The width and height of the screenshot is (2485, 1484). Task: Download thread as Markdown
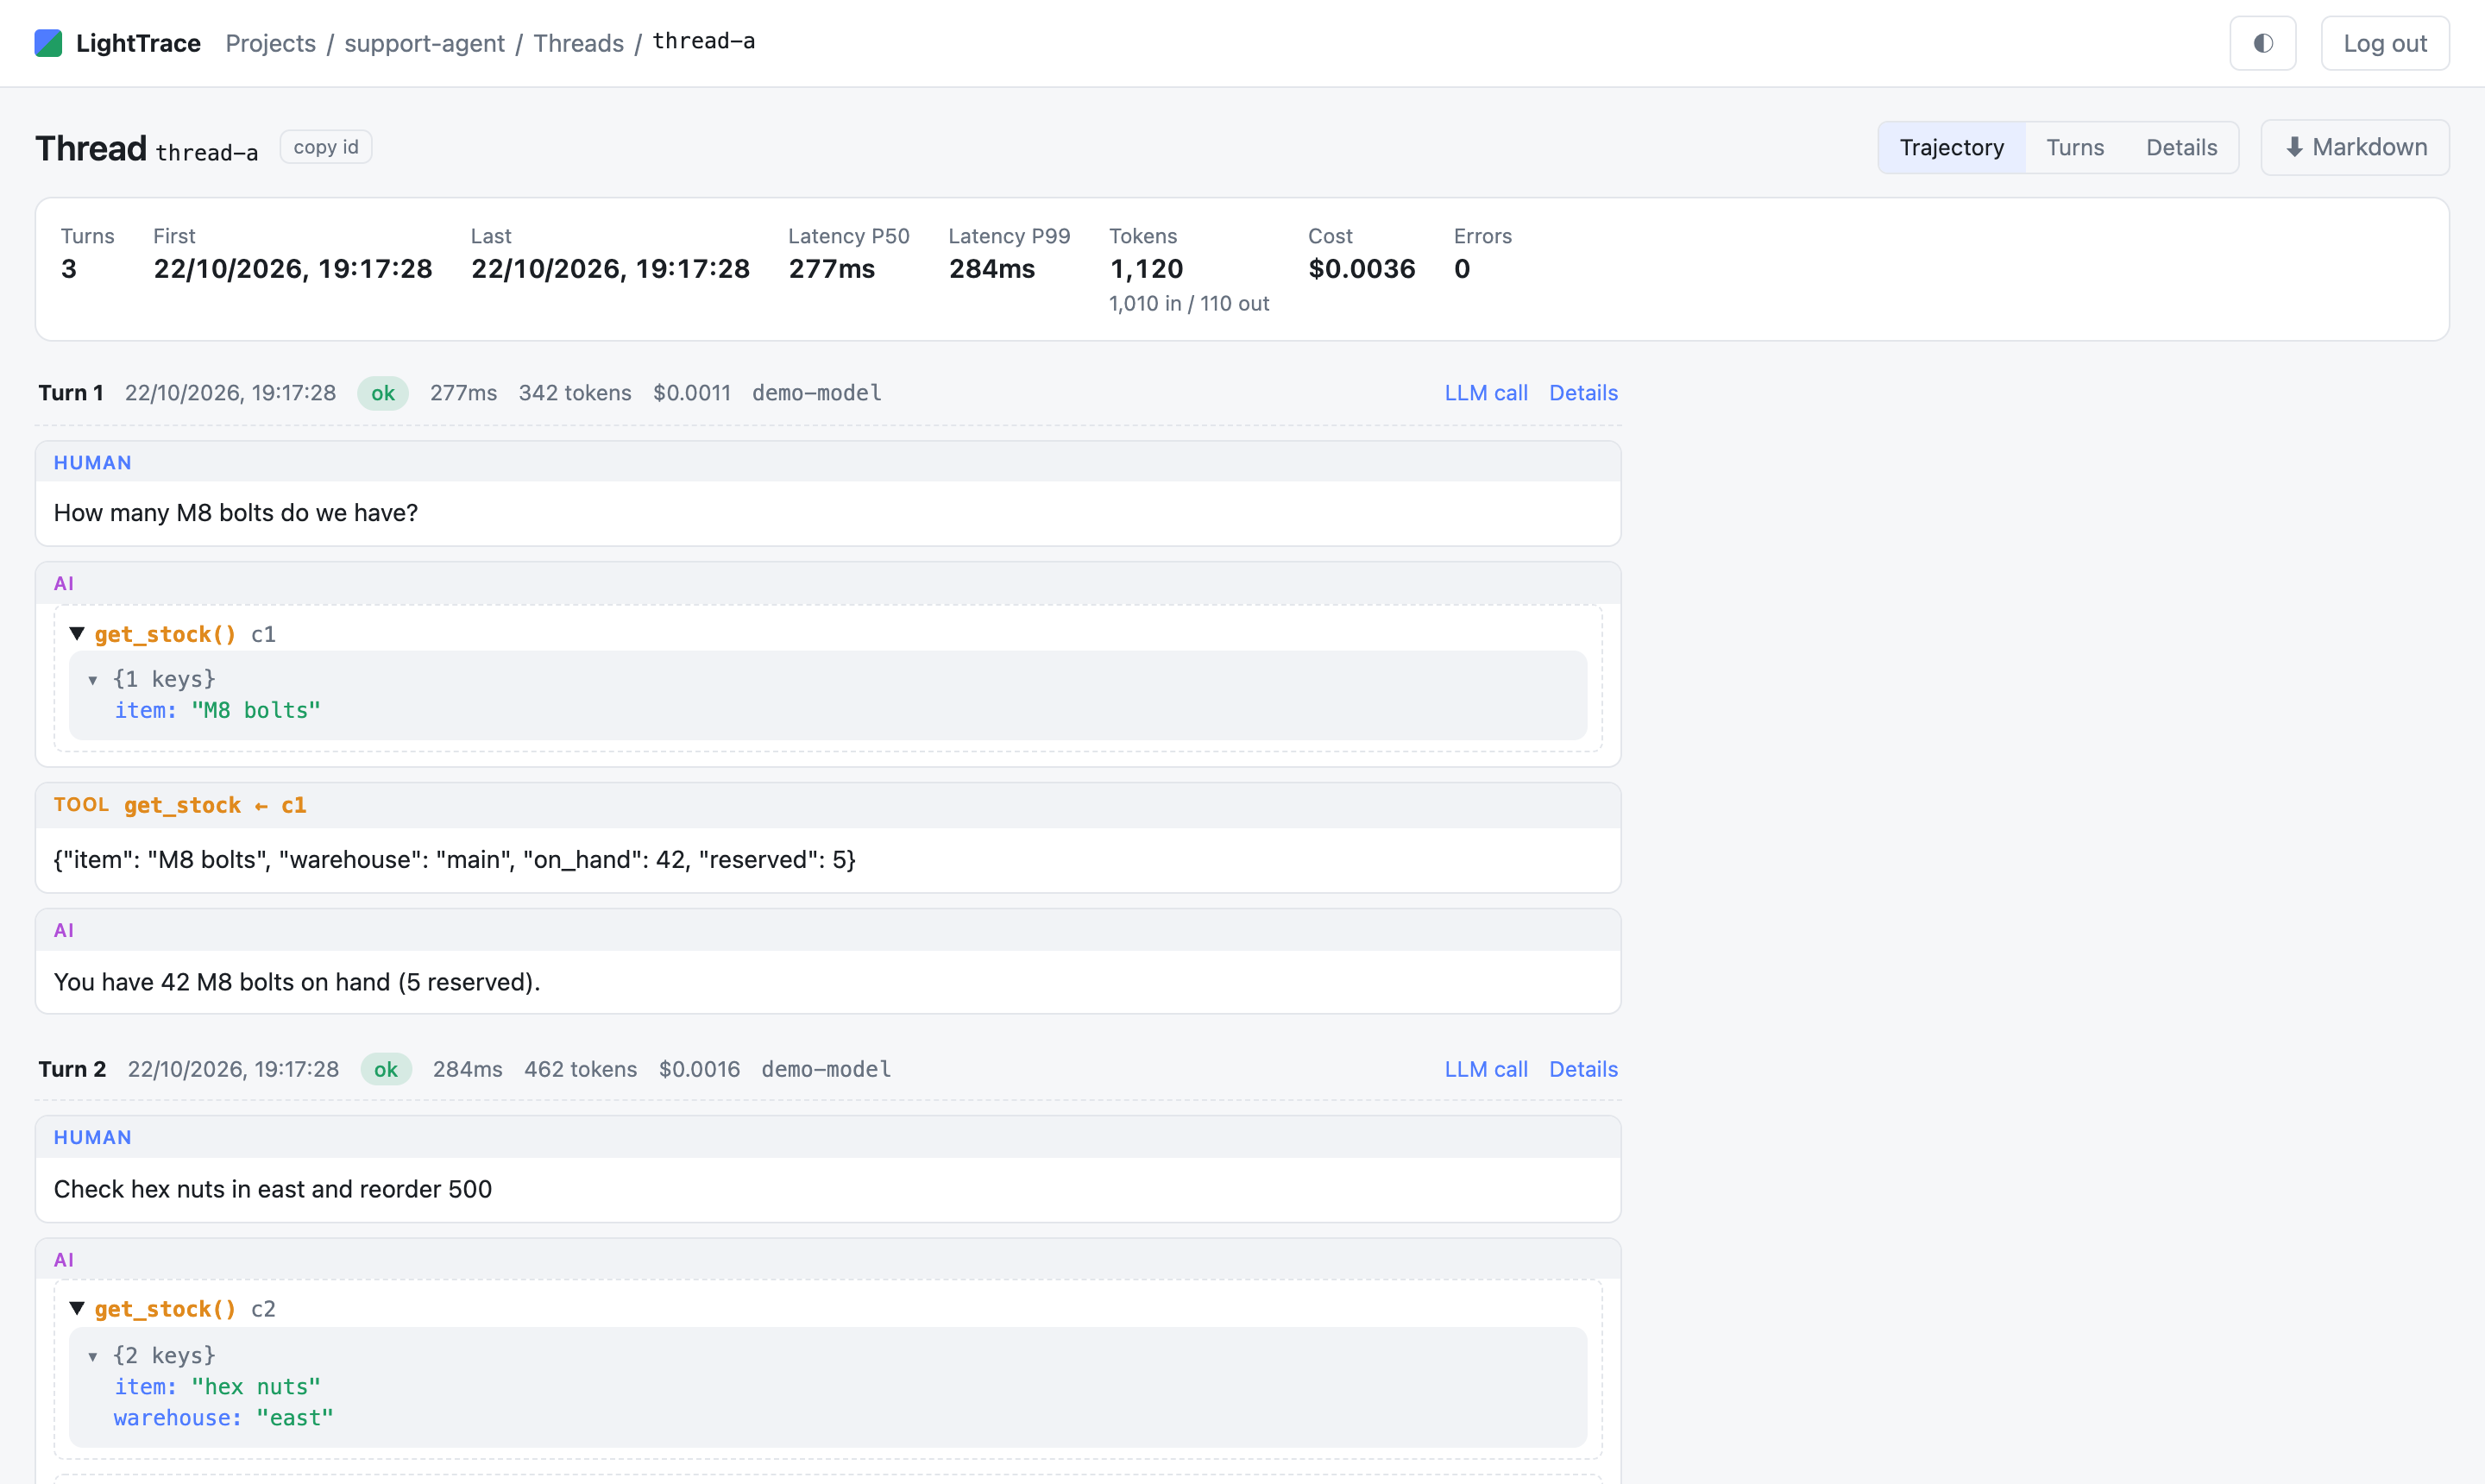(x=2355, y=147)
